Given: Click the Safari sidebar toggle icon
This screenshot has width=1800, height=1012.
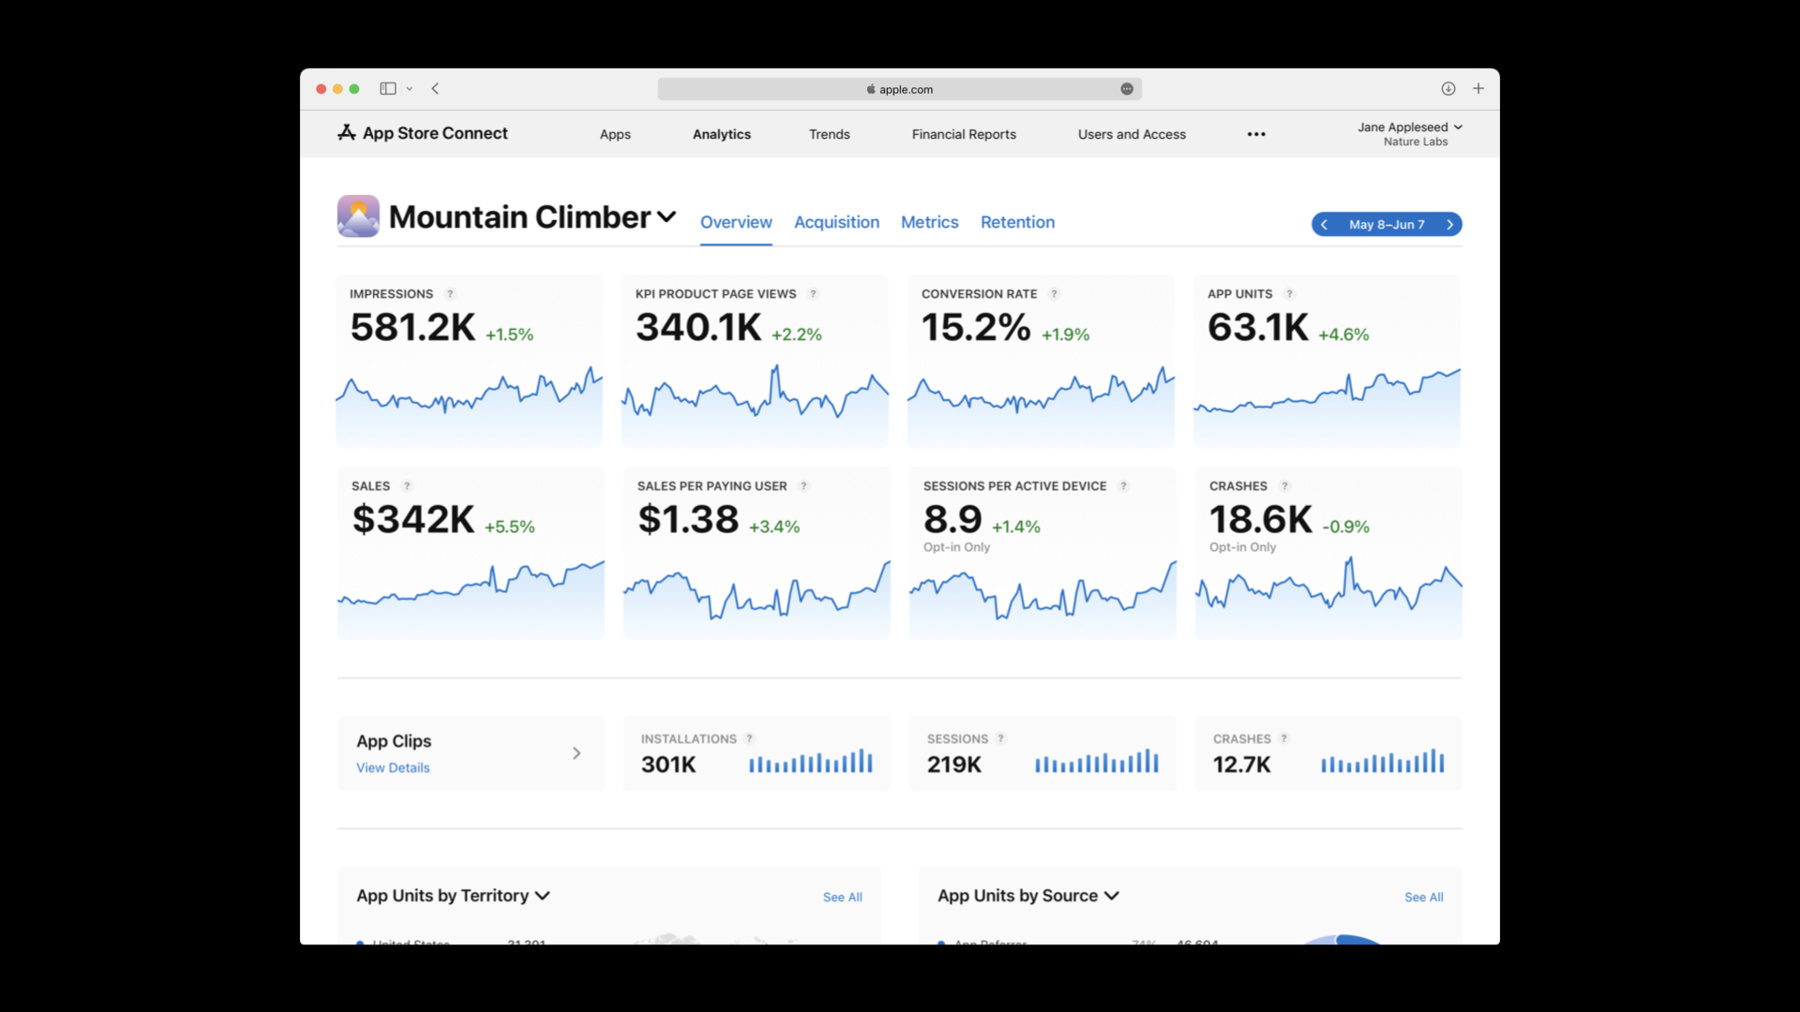Looking at the screenshot, I should 388,89.
